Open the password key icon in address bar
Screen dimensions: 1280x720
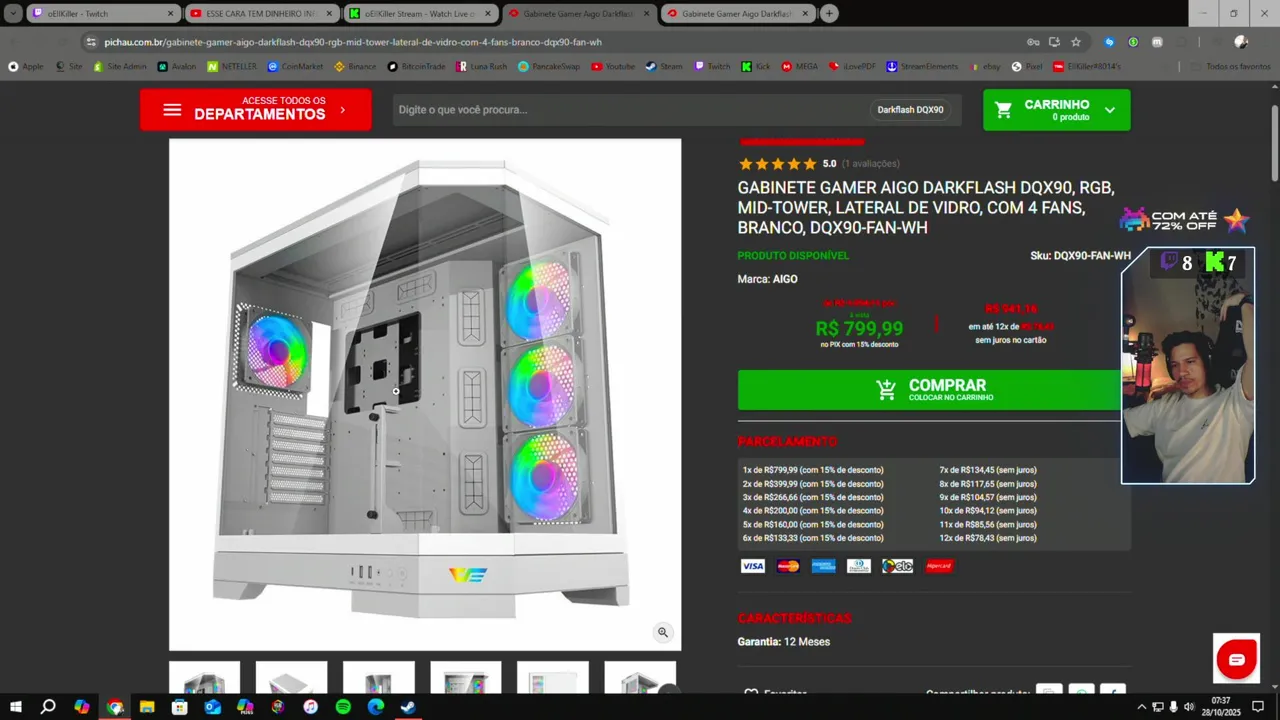tap(1033, 42)
